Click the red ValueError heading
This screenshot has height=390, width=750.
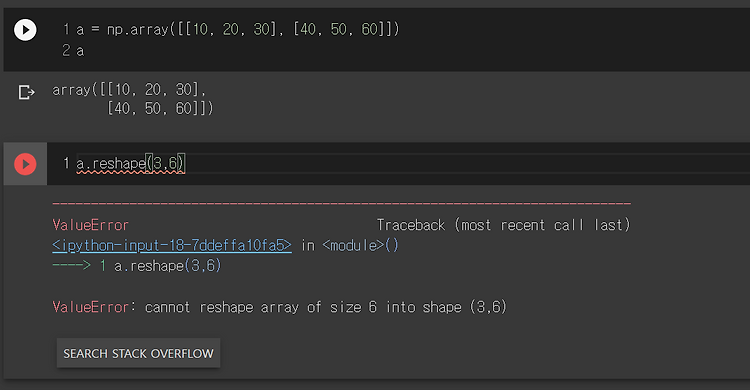(90, 225)
